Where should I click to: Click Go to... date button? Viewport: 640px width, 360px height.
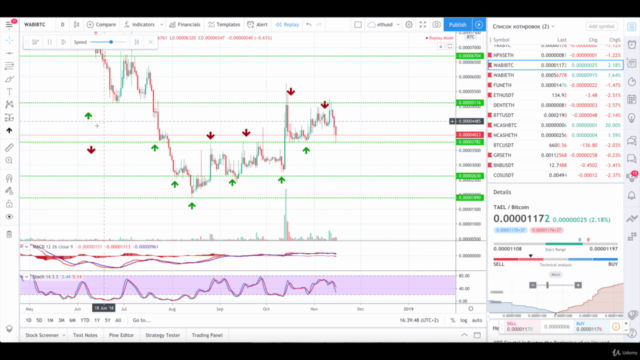tap(141, 320)
